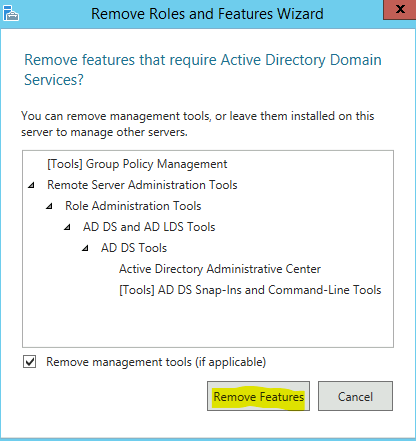Collapse the AD DS and AD LDS Tools node

coord(67,227)
